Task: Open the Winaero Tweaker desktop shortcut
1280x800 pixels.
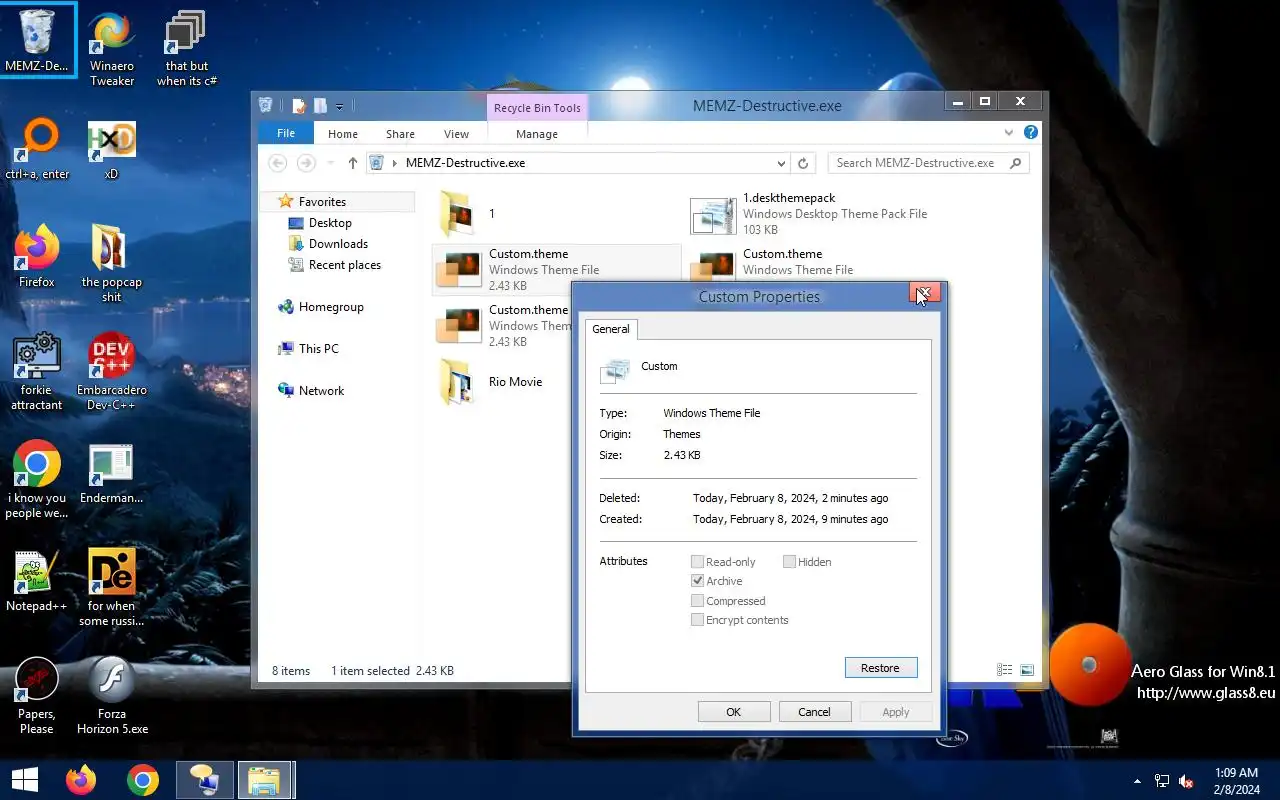Action: [112, 49]
